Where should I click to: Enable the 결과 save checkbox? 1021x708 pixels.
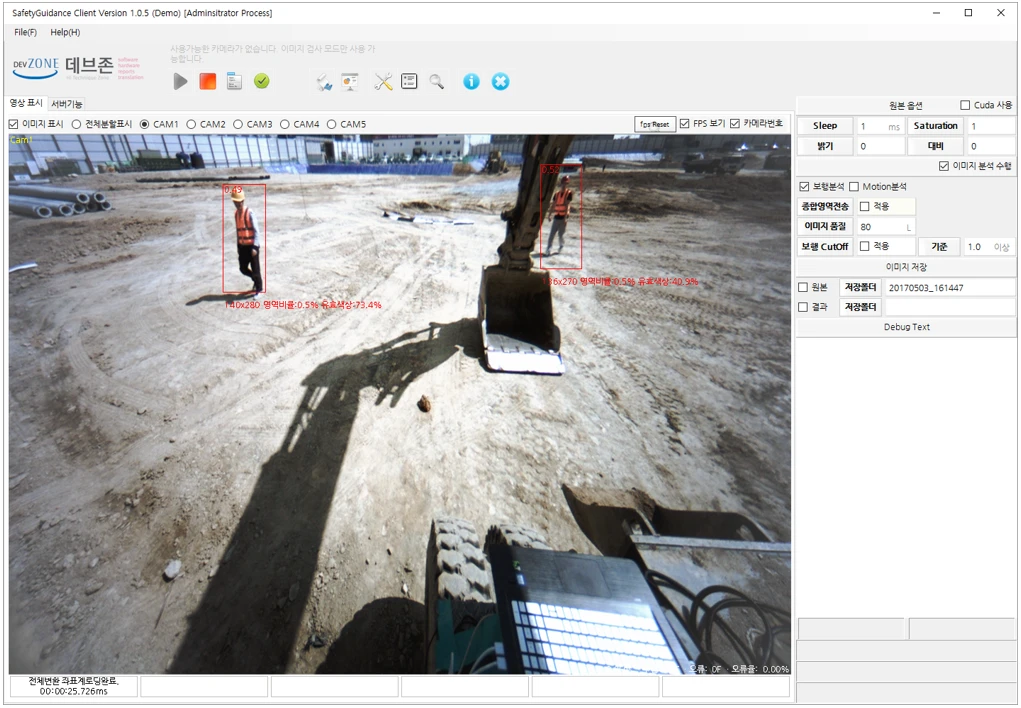pos(803,307)
